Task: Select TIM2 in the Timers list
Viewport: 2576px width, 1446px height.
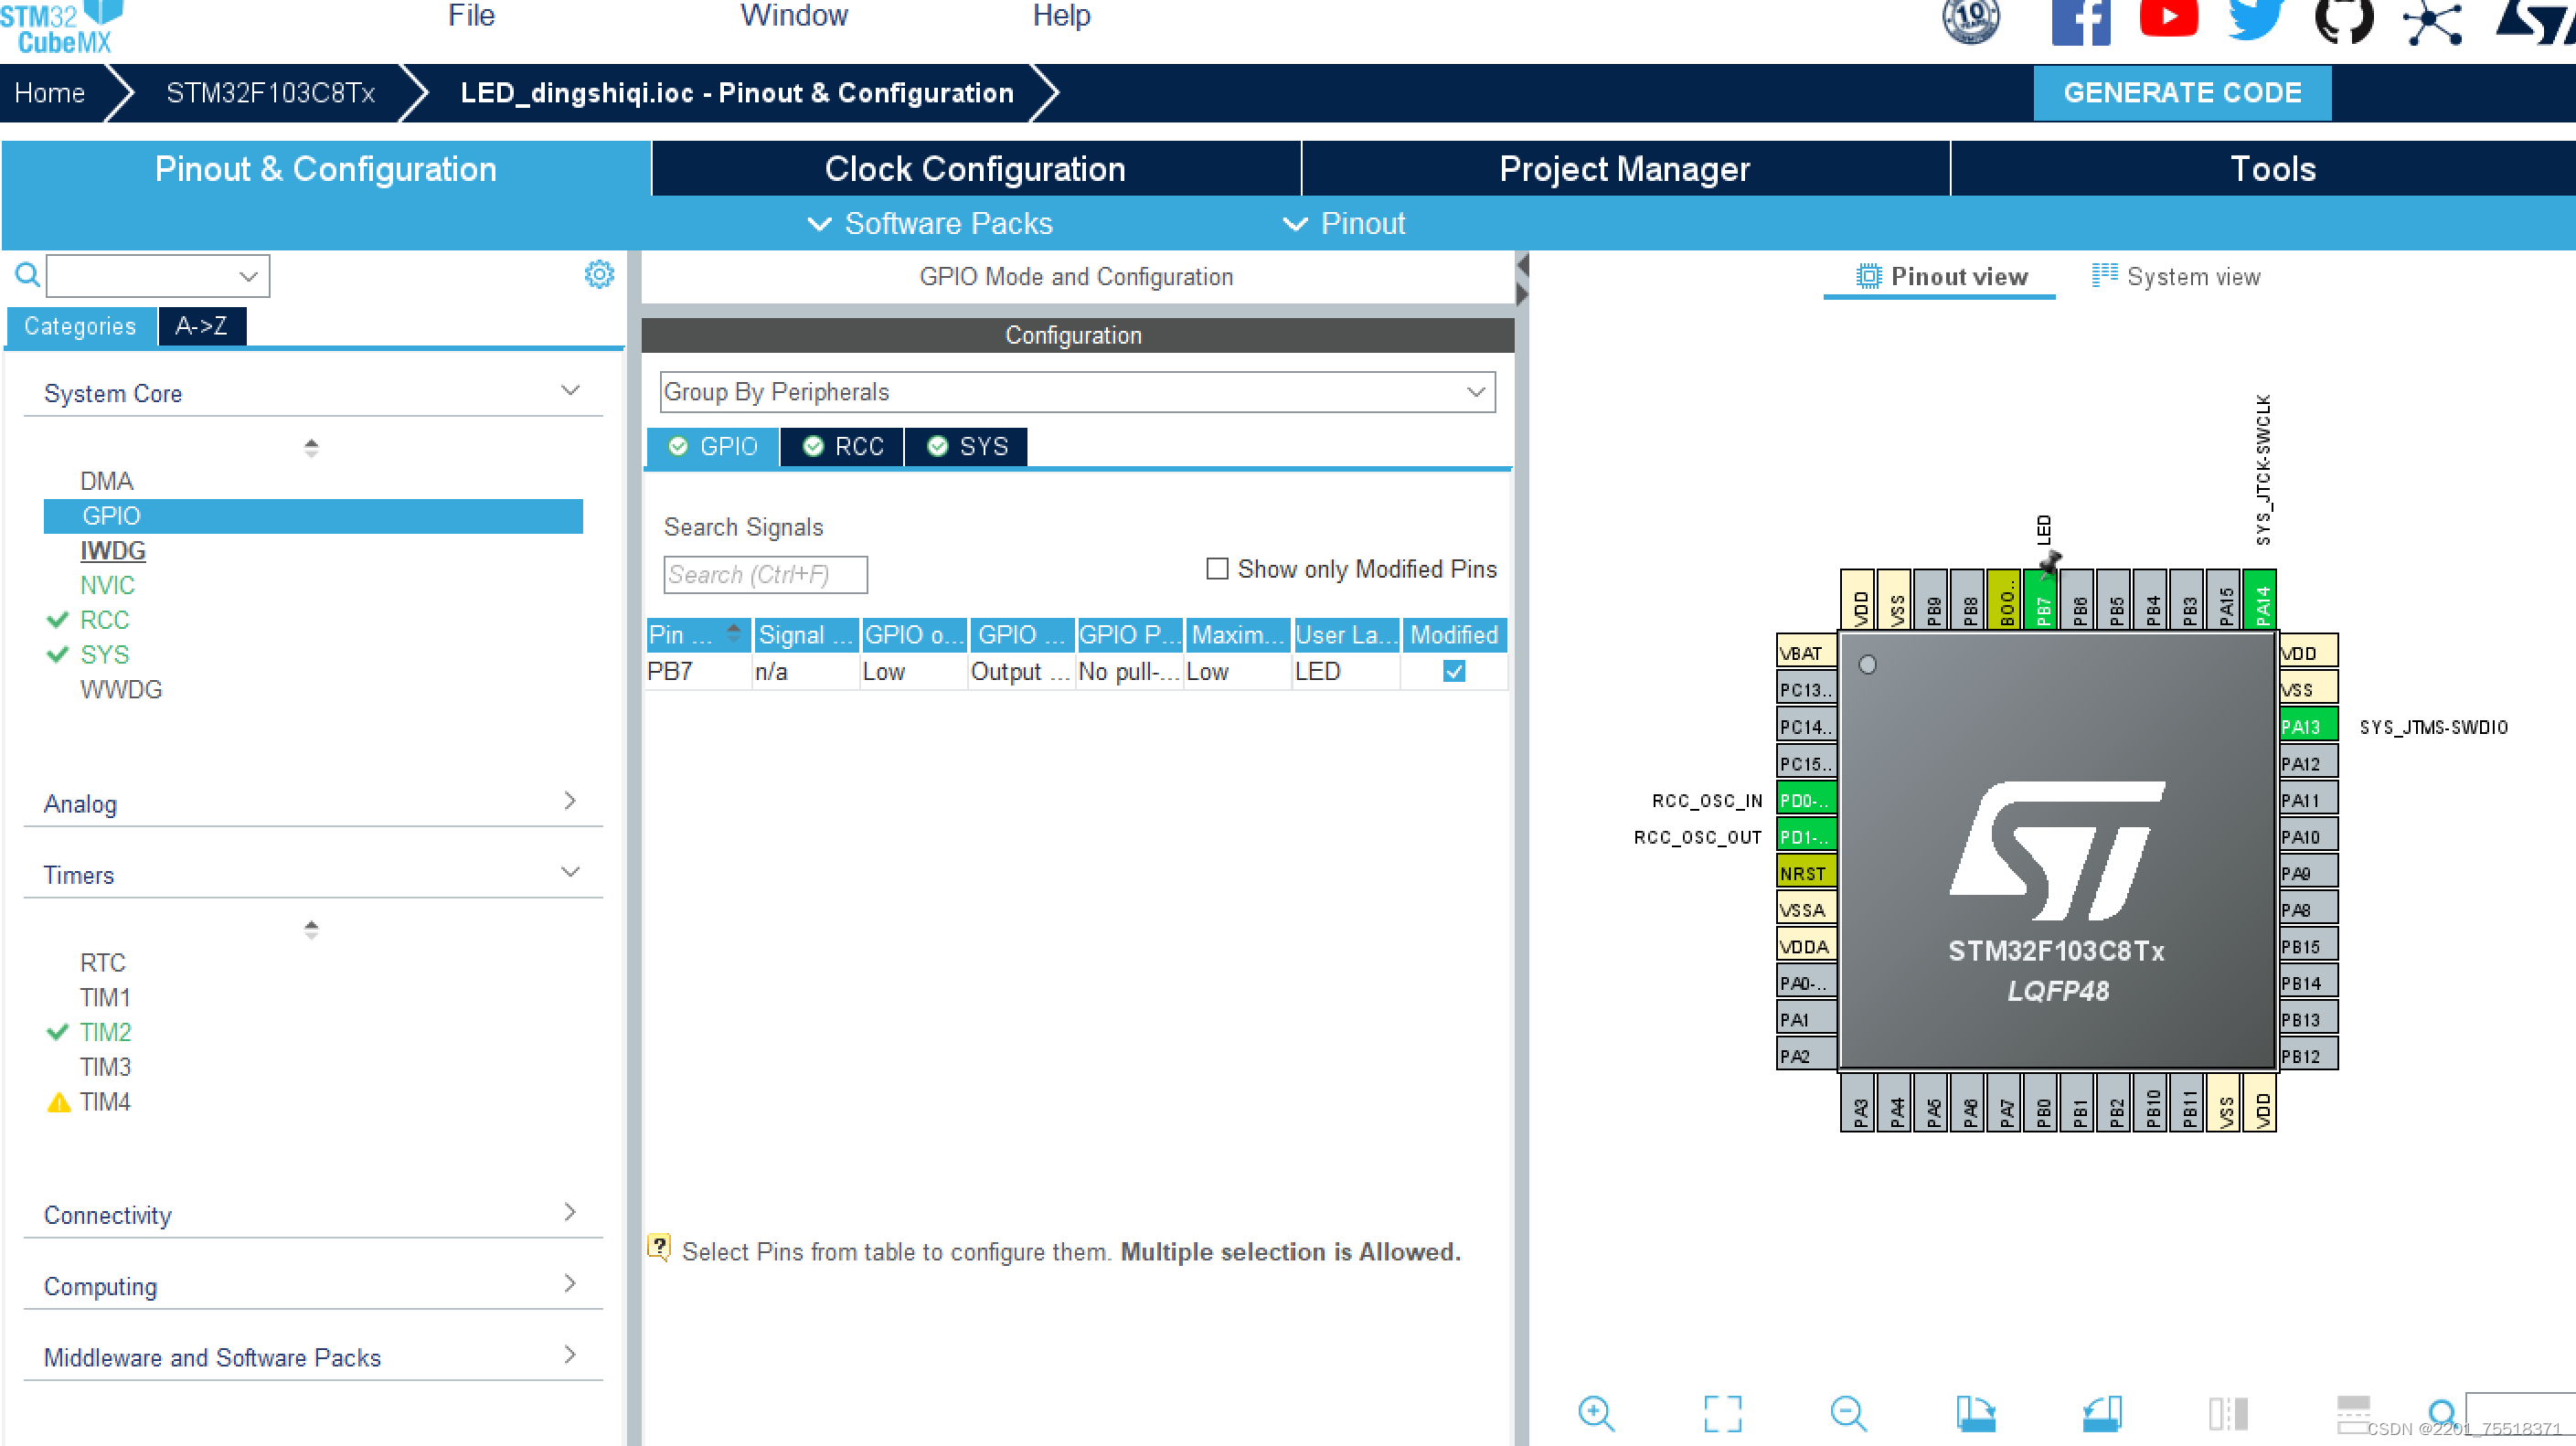Action: coord(105,1031)
